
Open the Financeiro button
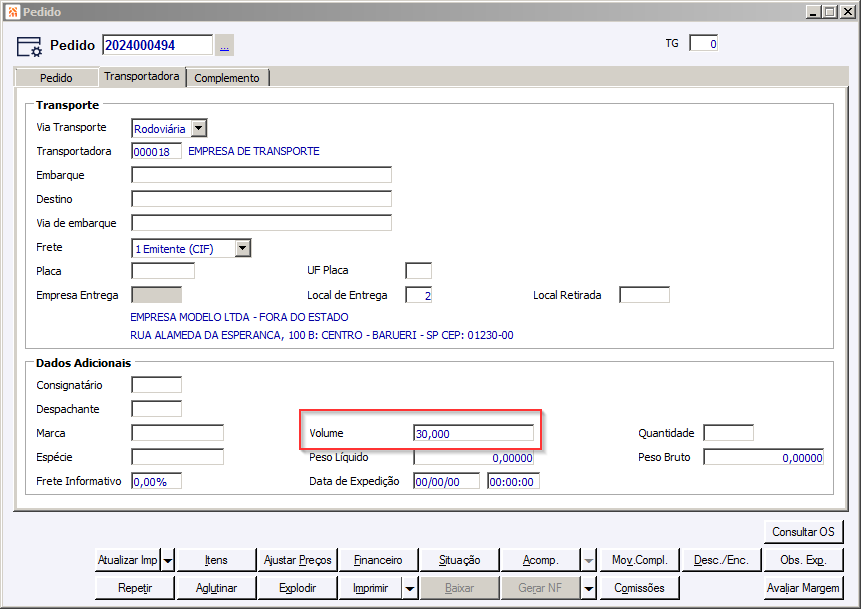click(378, 560)
